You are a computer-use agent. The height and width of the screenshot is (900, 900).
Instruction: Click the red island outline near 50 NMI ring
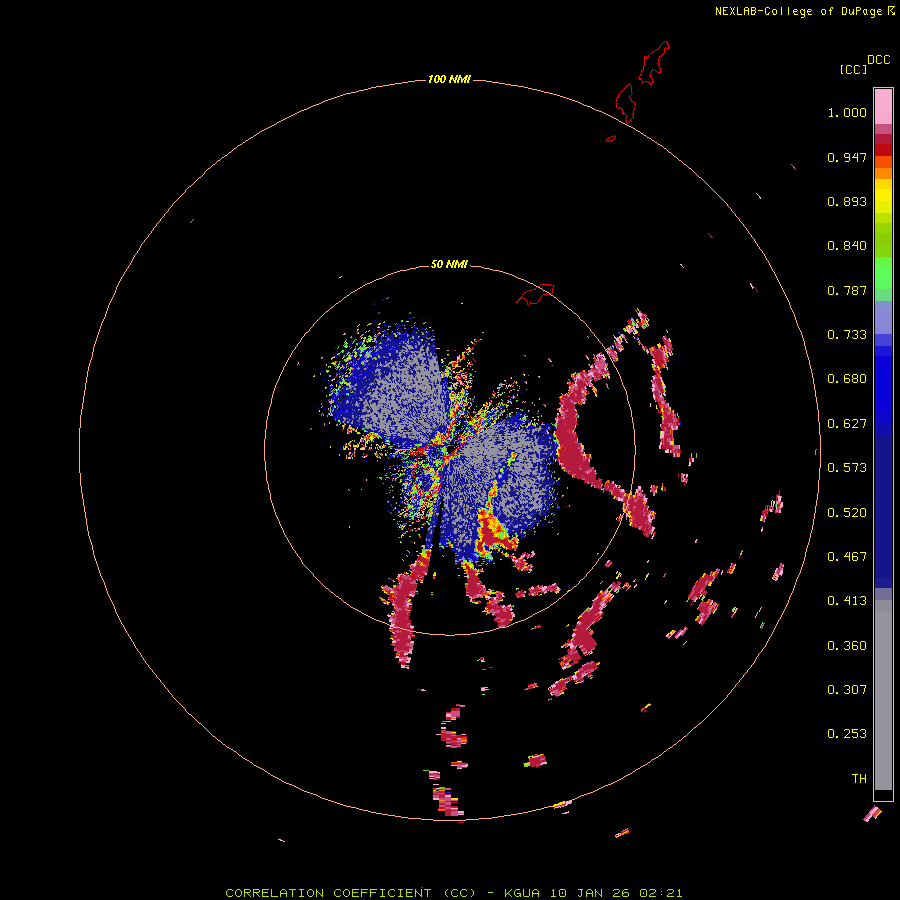tap(535, 293)
